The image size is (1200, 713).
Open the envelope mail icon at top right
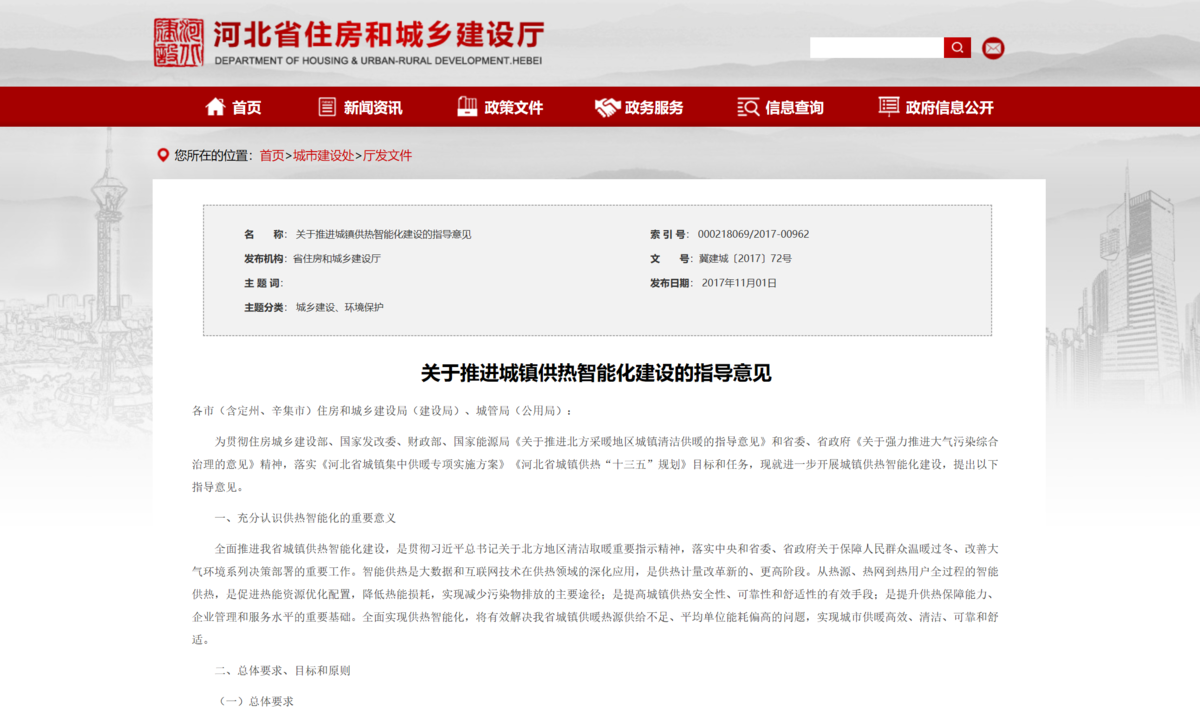992,47
